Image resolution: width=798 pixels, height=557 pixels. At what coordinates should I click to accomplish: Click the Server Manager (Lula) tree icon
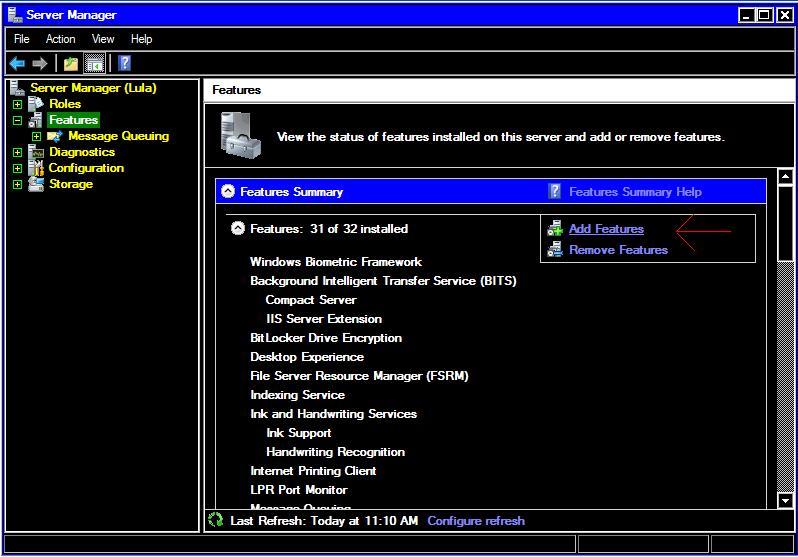tap(17, 88)
